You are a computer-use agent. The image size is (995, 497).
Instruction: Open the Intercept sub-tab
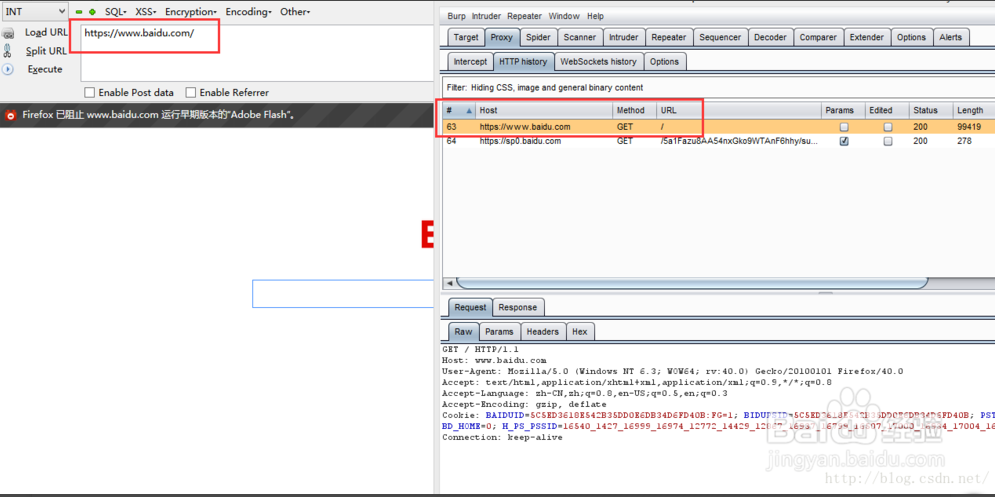coord(470,62)
